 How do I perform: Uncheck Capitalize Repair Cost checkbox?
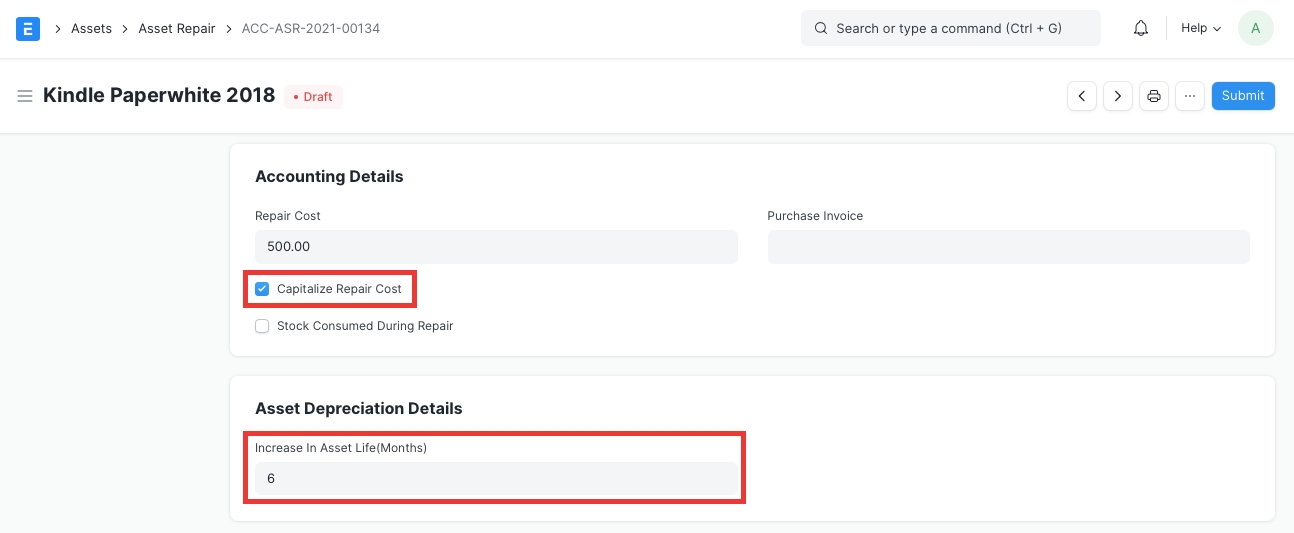click(x=262, y=289)
